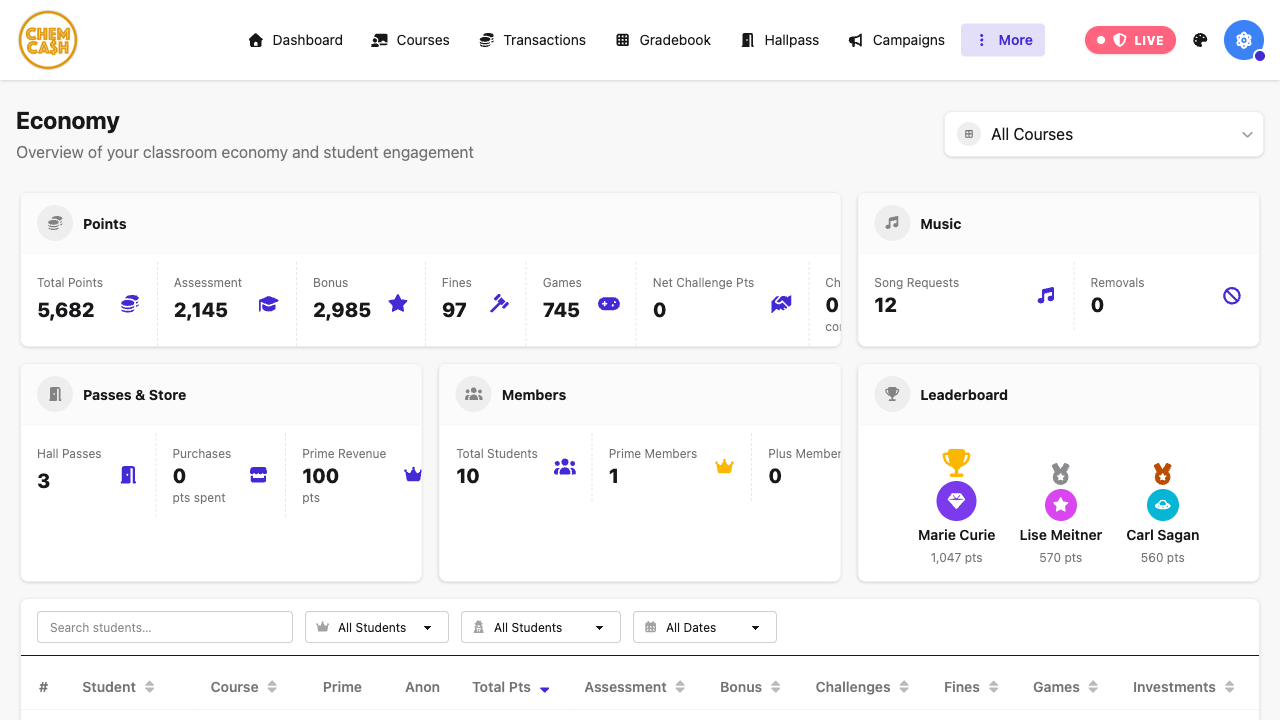This screenshot has height=720, width=1280.
Task: Open the Dashboard page
Action: coord(295,40)
